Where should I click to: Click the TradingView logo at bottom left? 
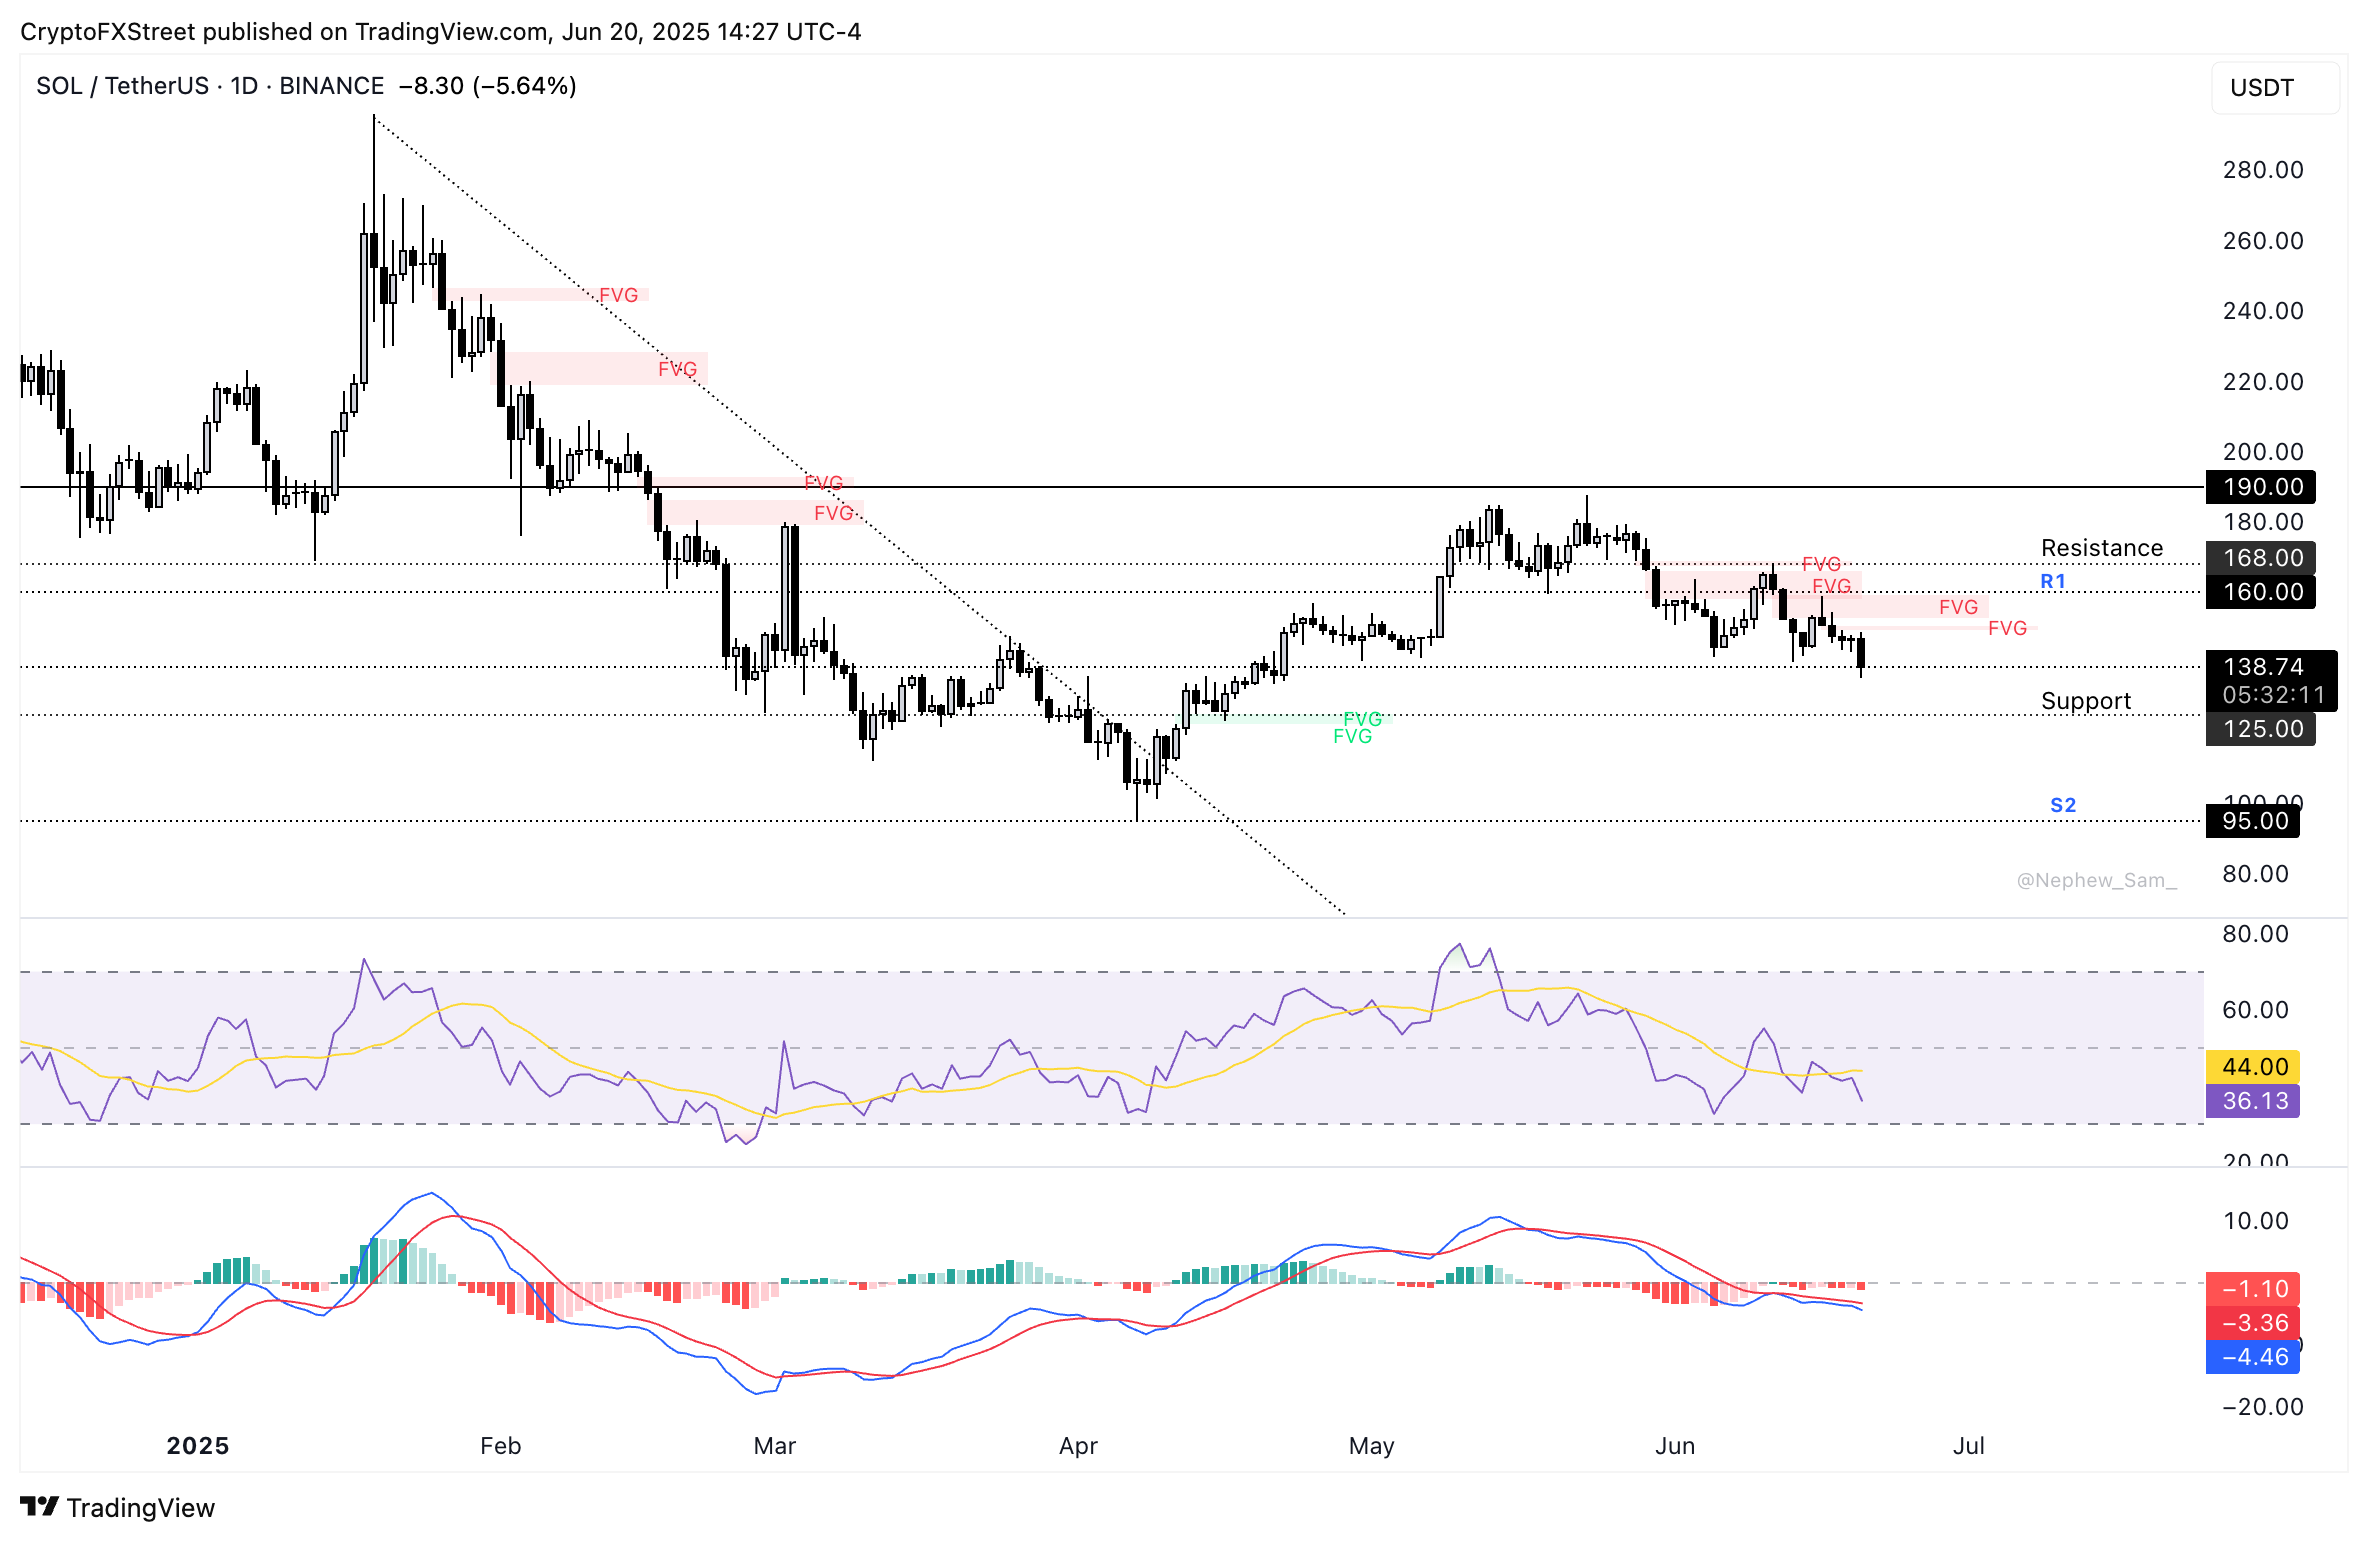[115, 1508]
